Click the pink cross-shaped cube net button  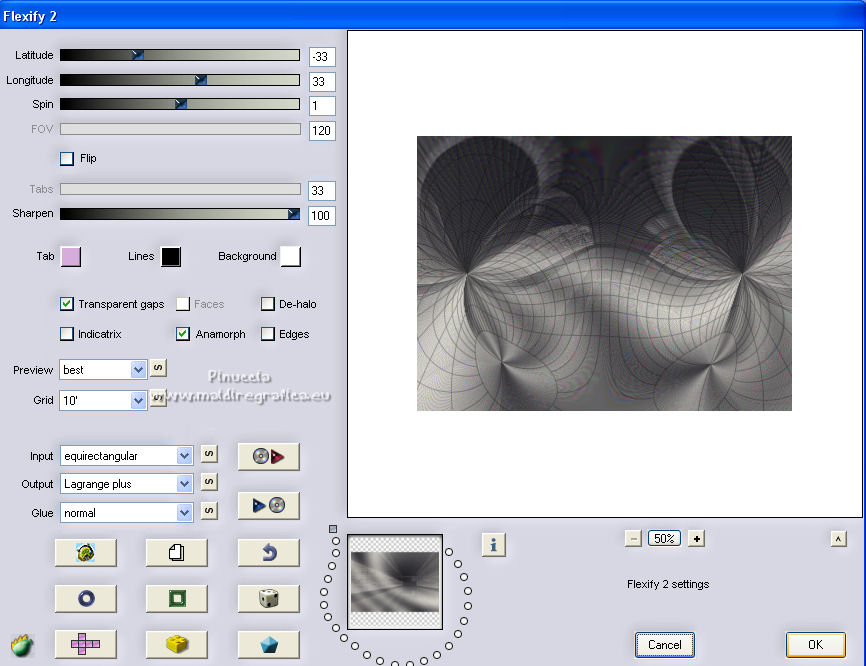click(x=85, y=645)
